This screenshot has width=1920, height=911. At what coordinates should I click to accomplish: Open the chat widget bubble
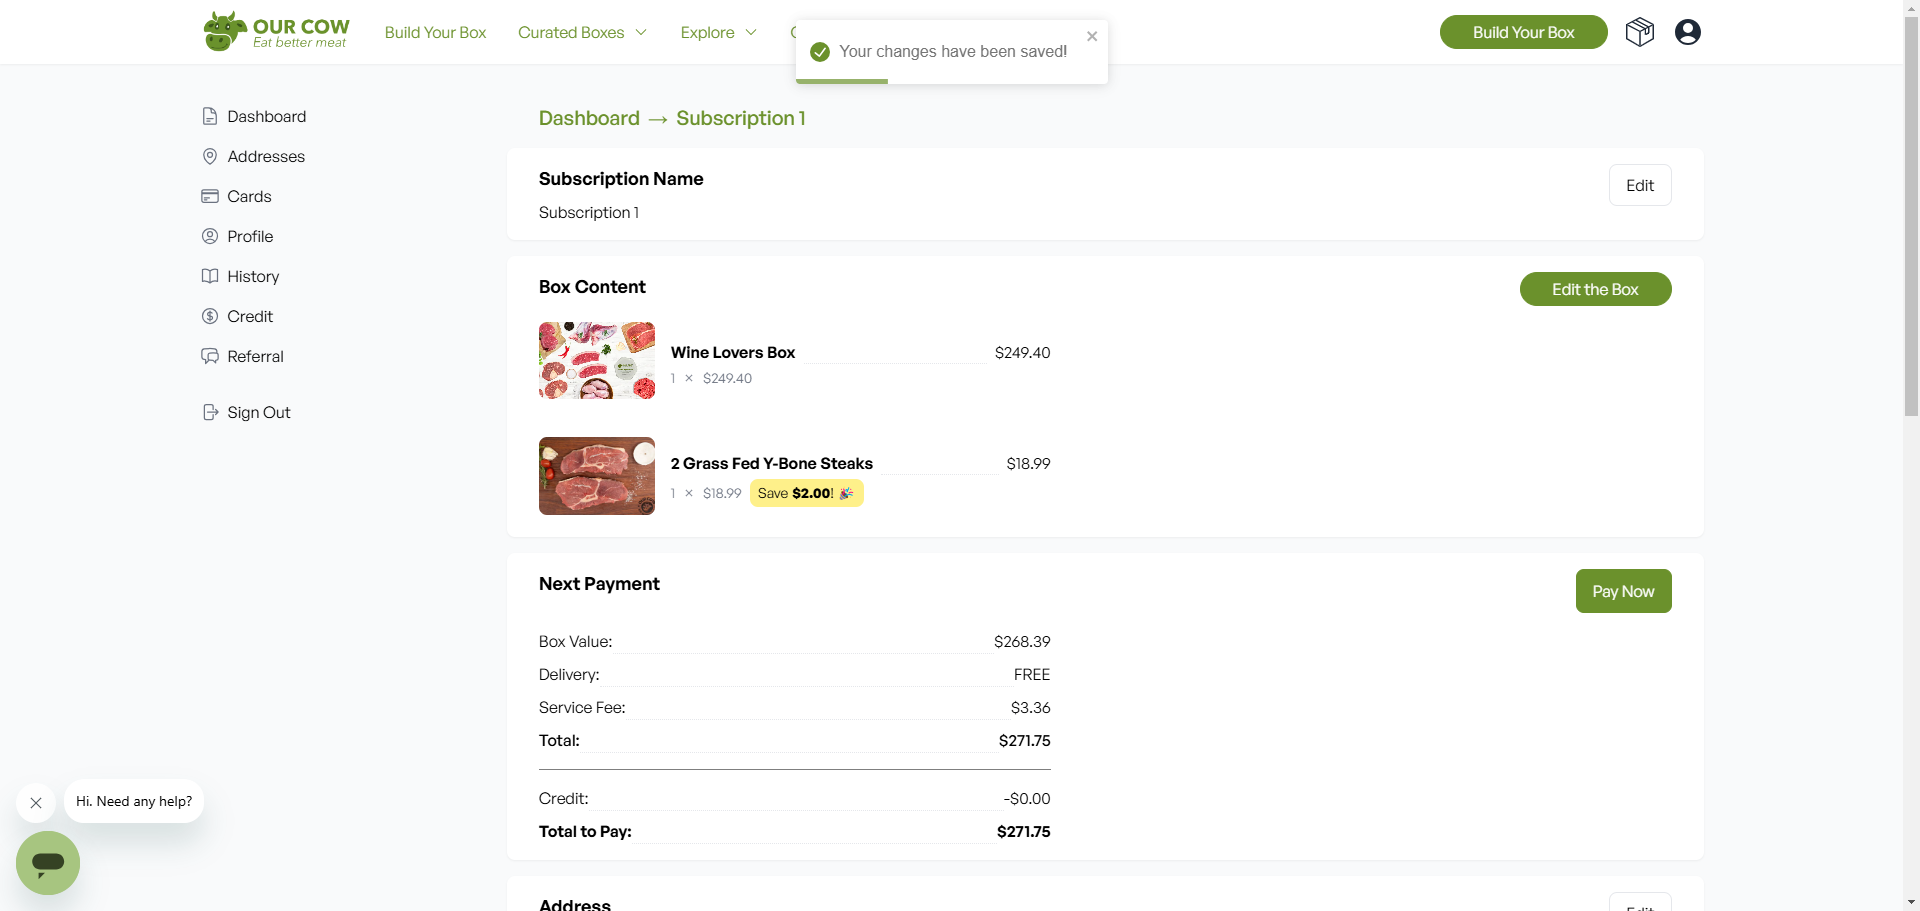coord(48,863)
